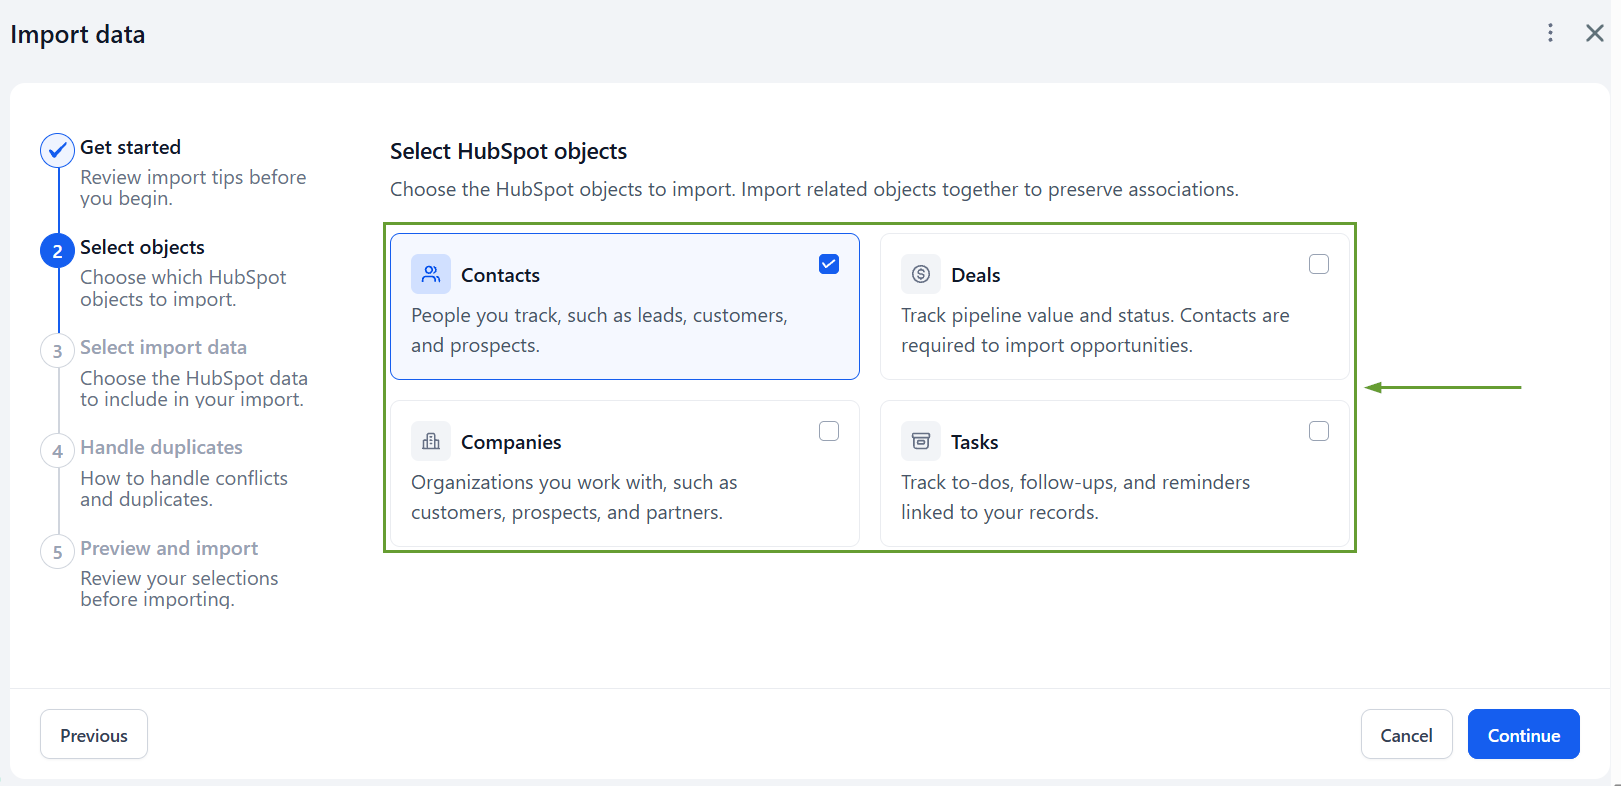Click the step 3 number circle
Image resolution: width=1621 pixels, height=786 pixels.
(x=57, y=351)
